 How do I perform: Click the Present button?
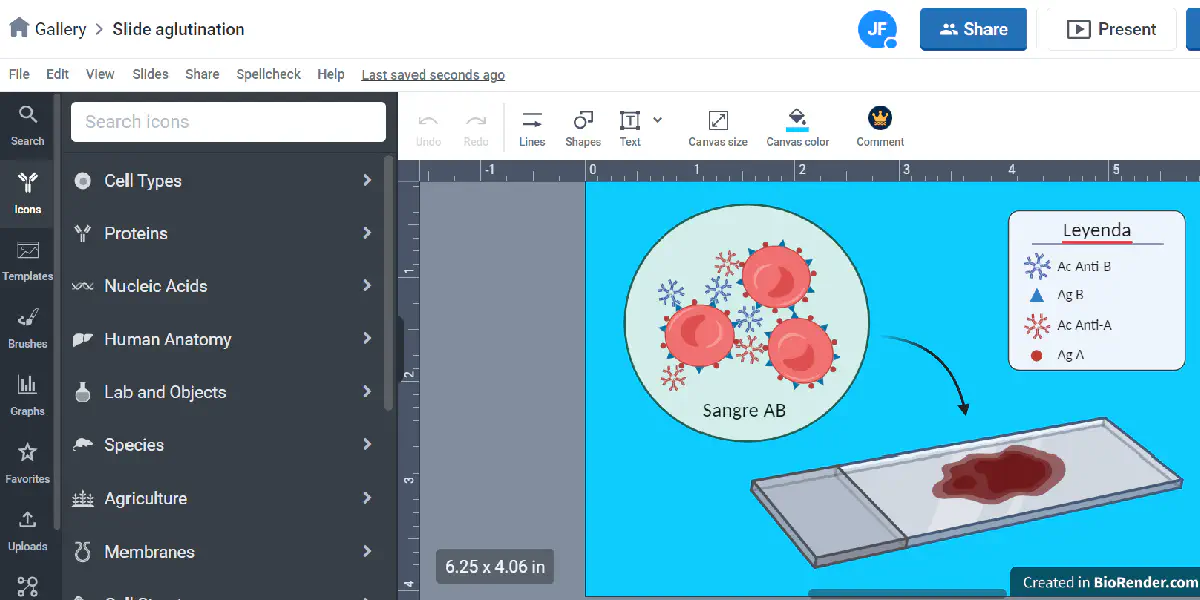1111,29
